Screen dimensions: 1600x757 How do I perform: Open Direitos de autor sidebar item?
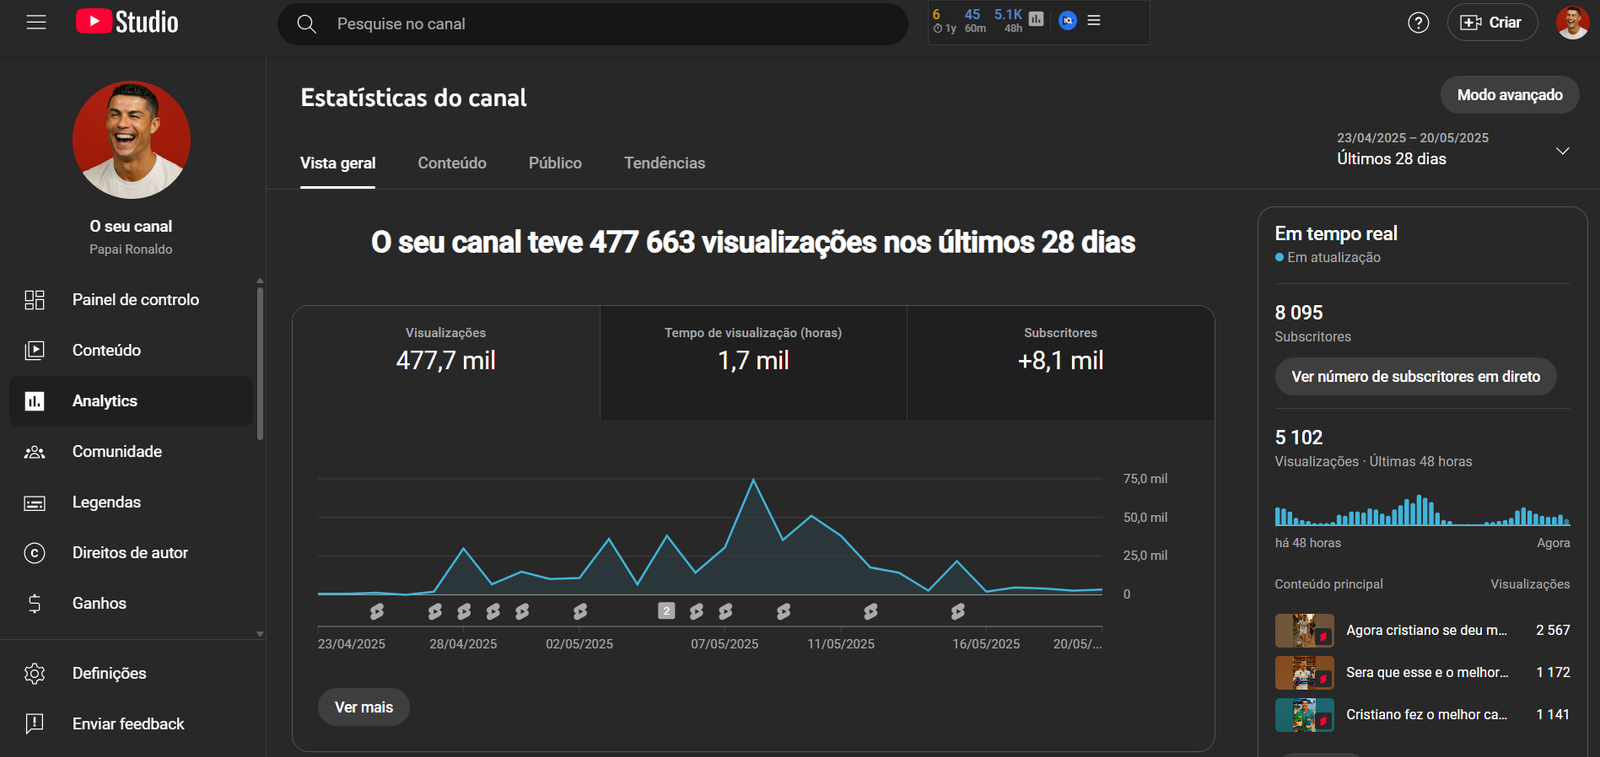131,552
